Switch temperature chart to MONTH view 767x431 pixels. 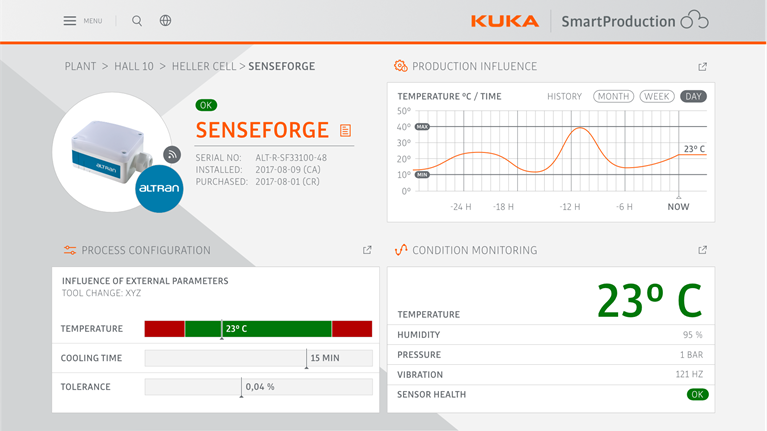613,97
